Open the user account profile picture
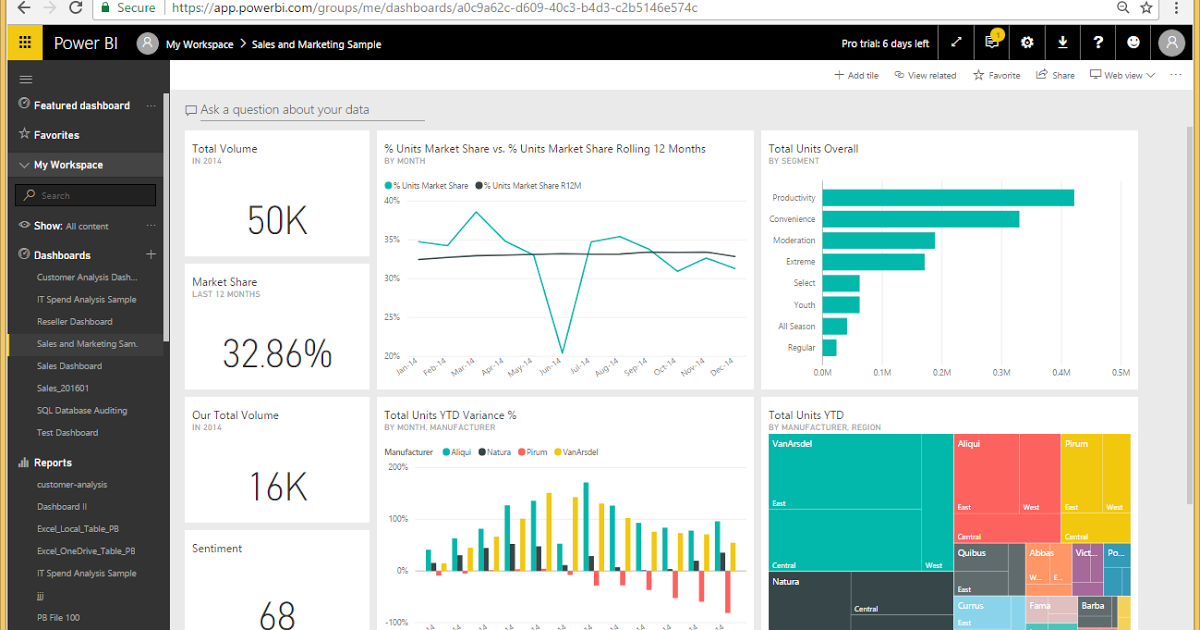Screen dimensions: 1200x630 [1171, 43]
